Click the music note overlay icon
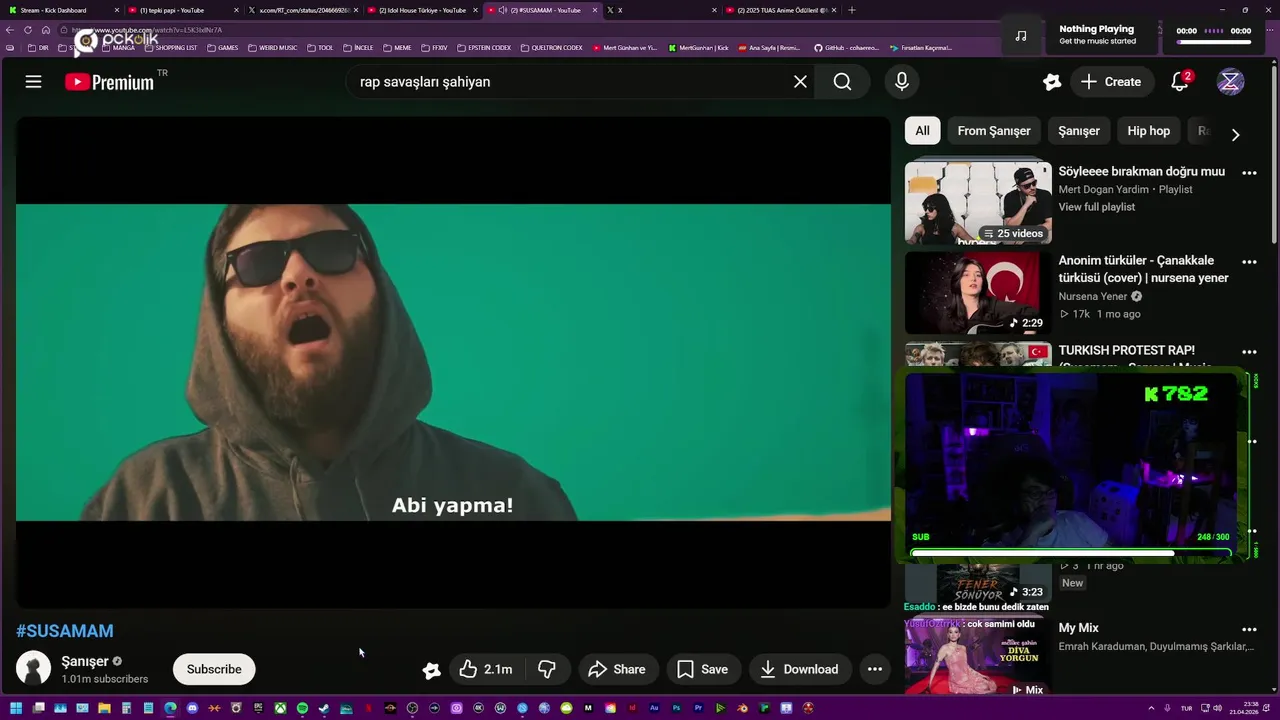 pos(1021,36)
